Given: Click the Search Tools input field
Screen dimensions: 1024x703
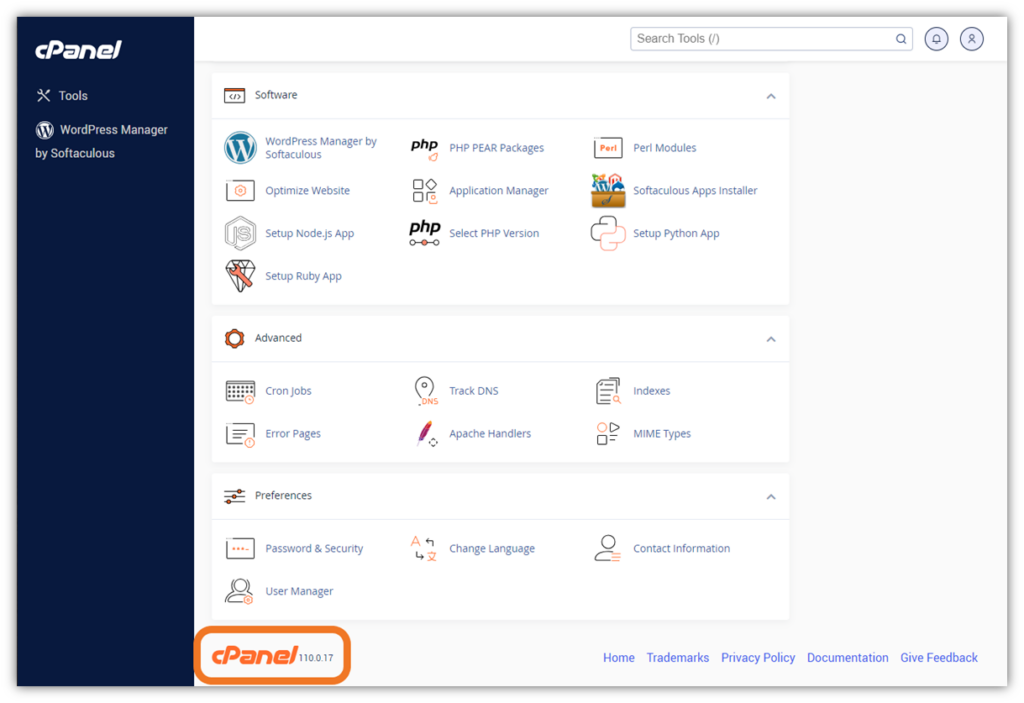Looking at the screenshot, I should pyautogui.click(x=771, y=39).
